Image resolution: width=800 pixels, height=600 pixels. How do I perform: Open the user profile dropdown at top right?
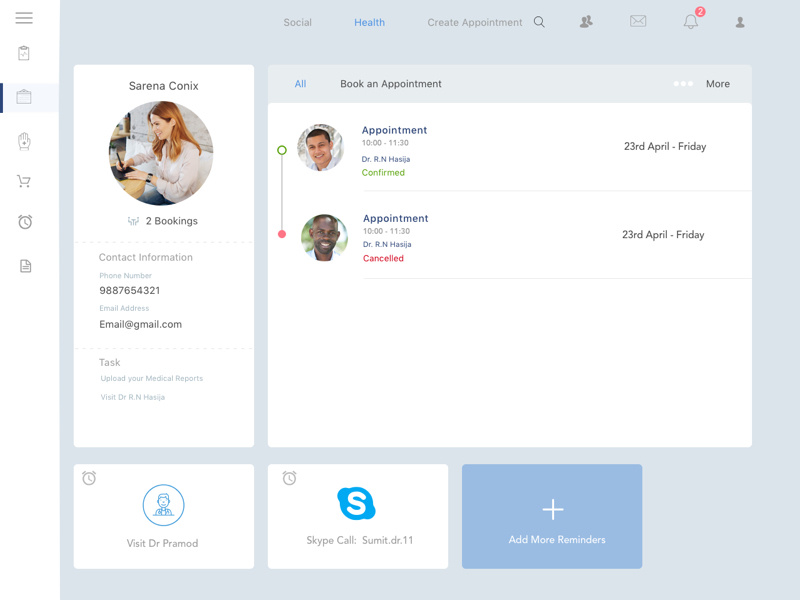(740, 22)
